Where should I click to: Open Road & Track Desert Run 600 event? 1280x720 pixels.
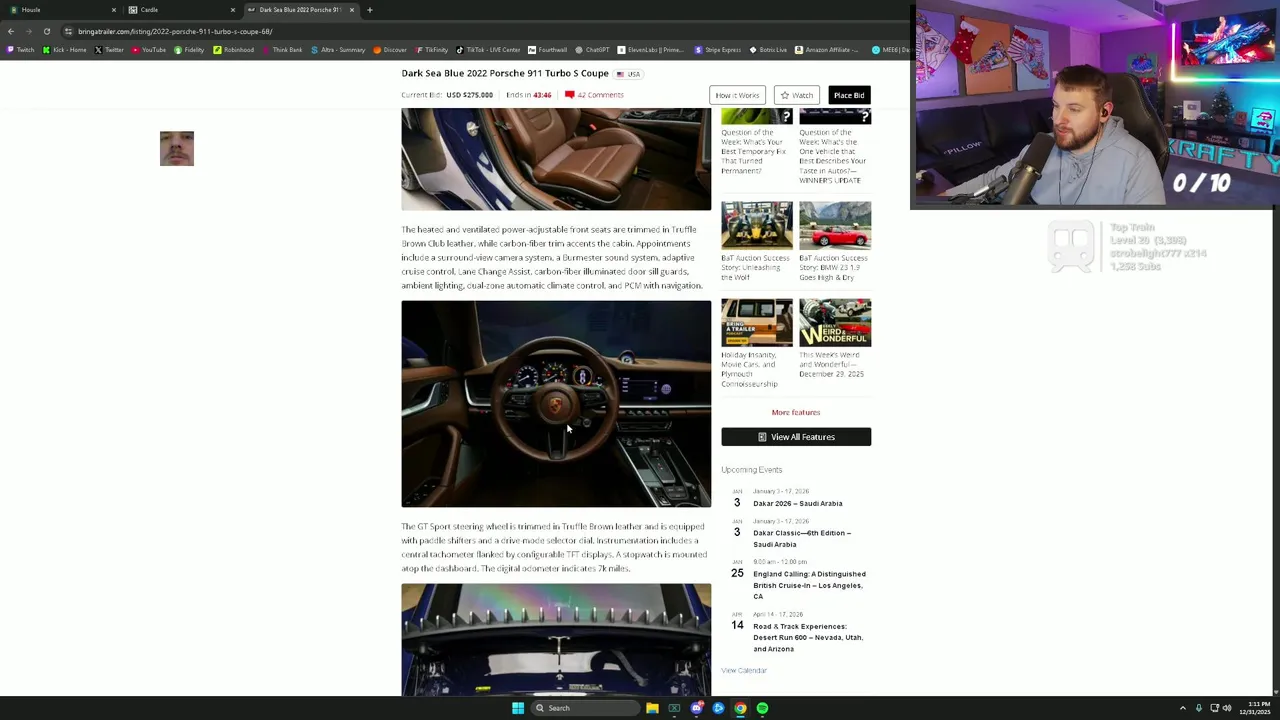tap(808, 638)
